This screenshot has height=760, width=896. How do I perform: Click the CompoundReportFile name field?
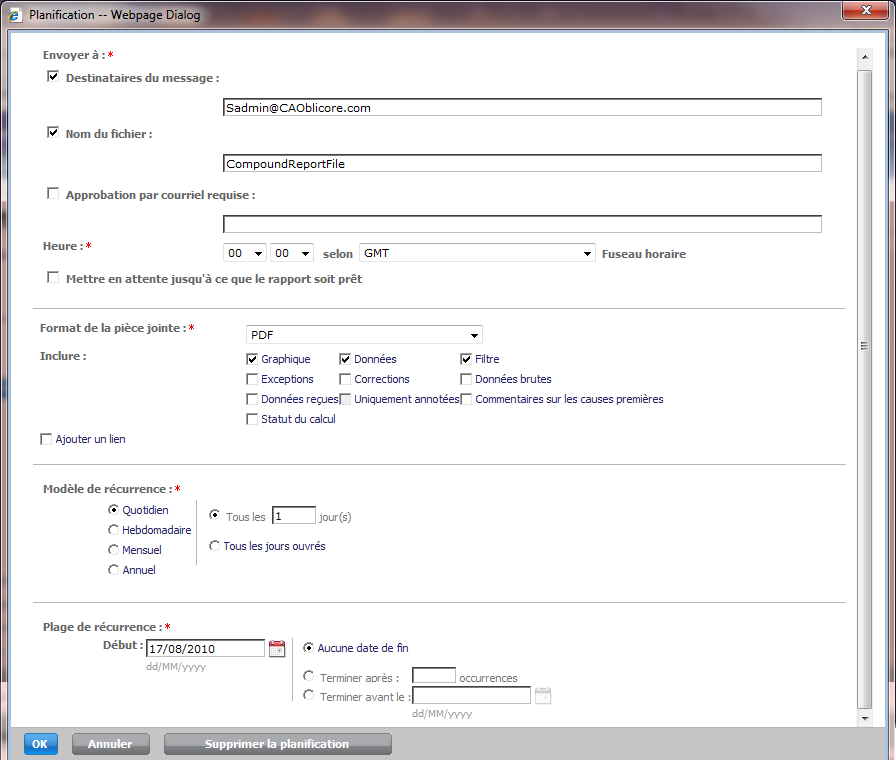(x=522, y=163)
